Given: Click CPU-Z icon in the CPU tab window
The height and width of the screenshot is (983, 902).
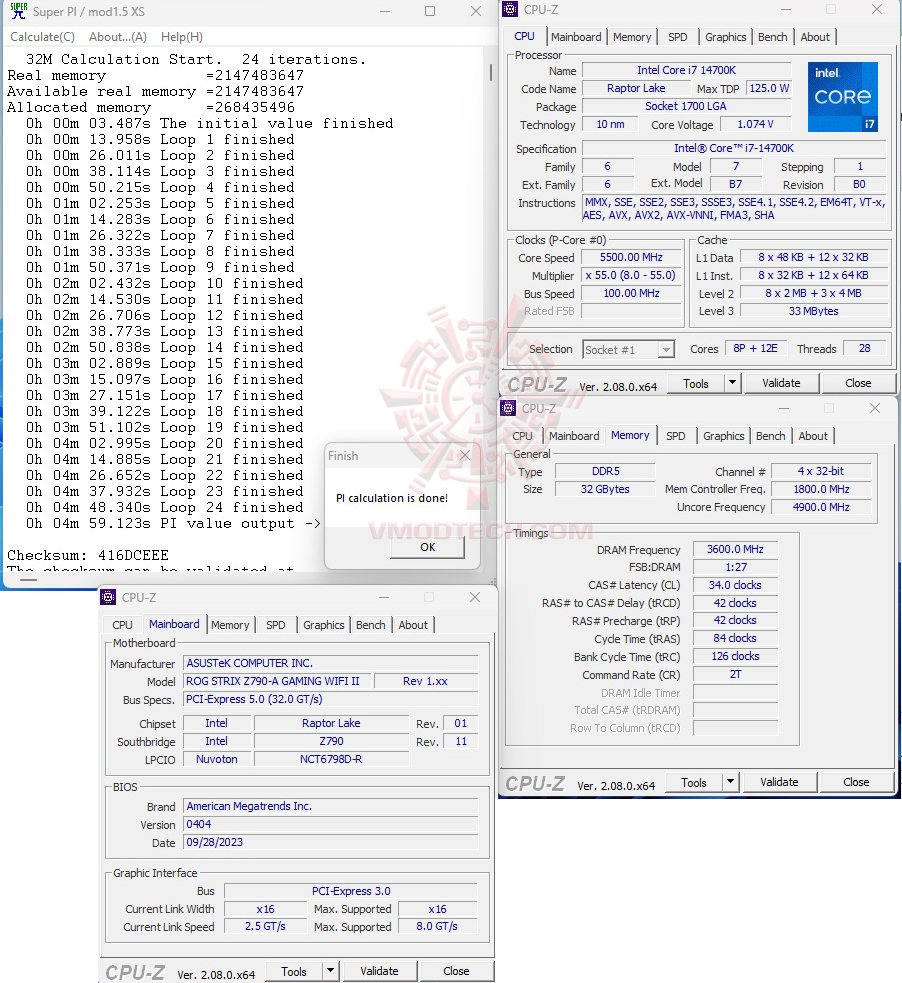Looking at the screenshot, I should (x=510, y=9).
